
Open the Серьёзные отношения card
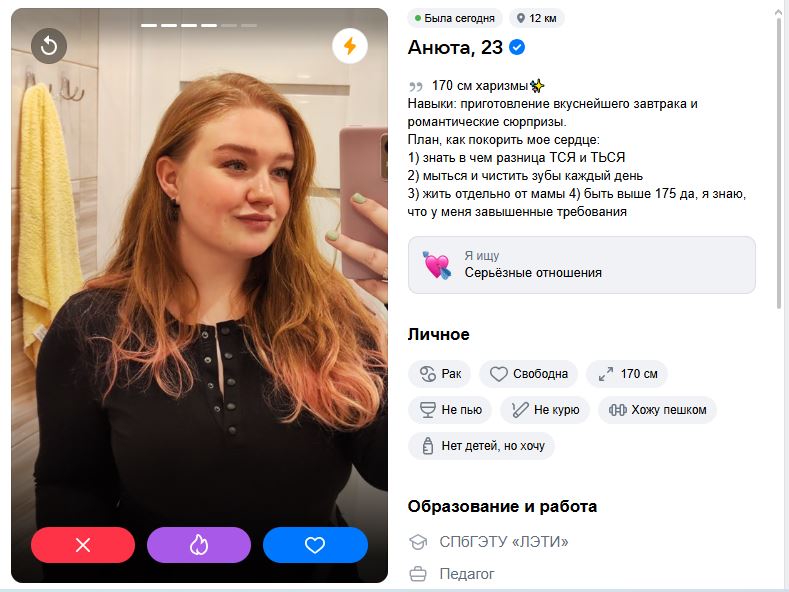(582, 265)
